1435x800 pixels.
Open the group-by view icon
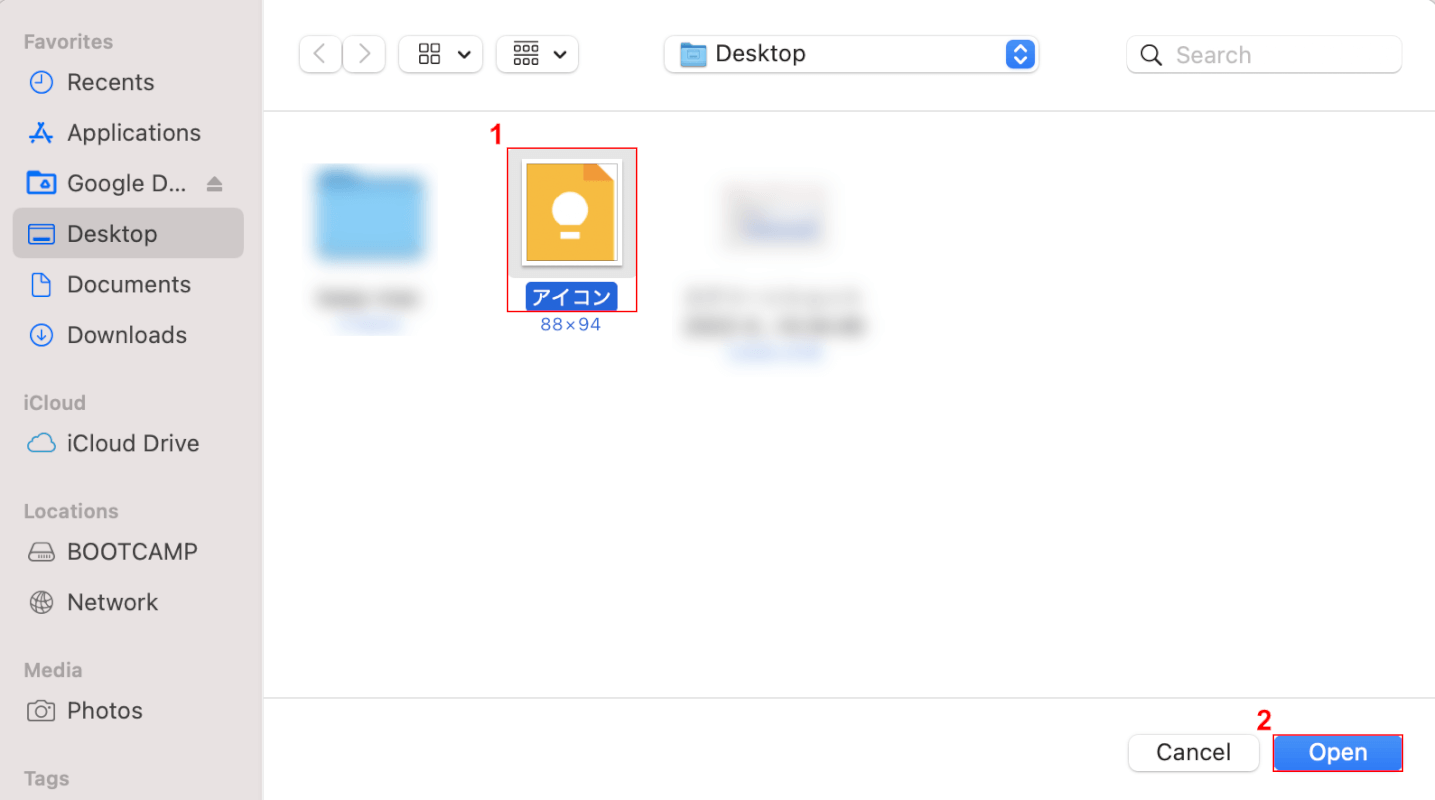pos(526,54)
